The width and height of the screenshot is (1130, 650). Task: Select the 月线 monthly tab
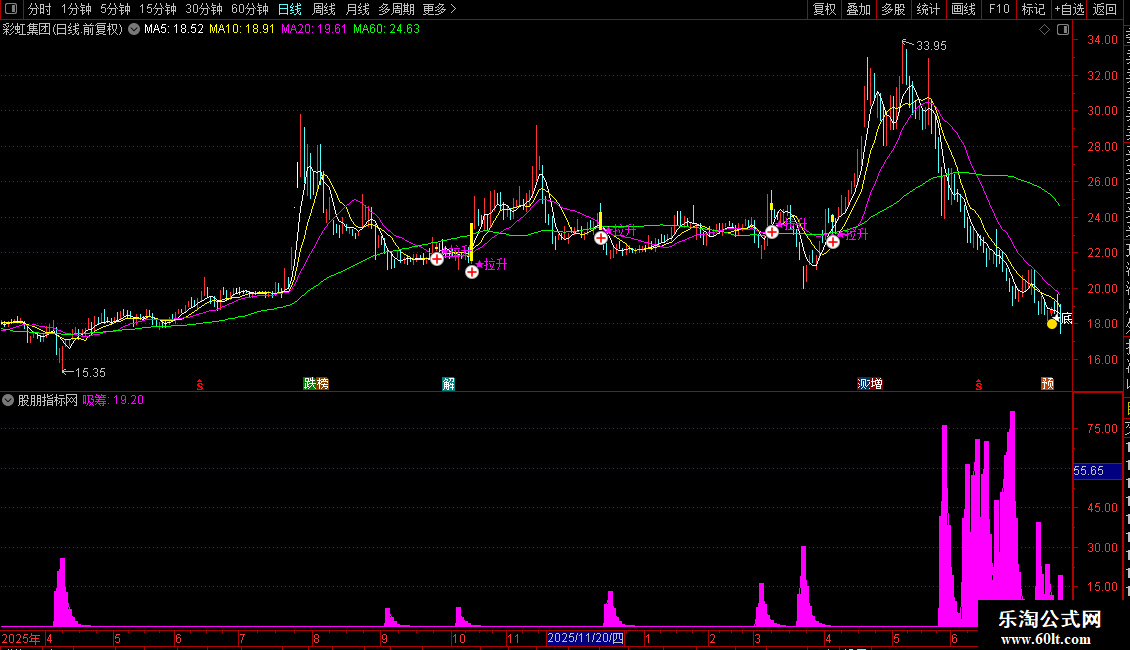coord(357,9)
